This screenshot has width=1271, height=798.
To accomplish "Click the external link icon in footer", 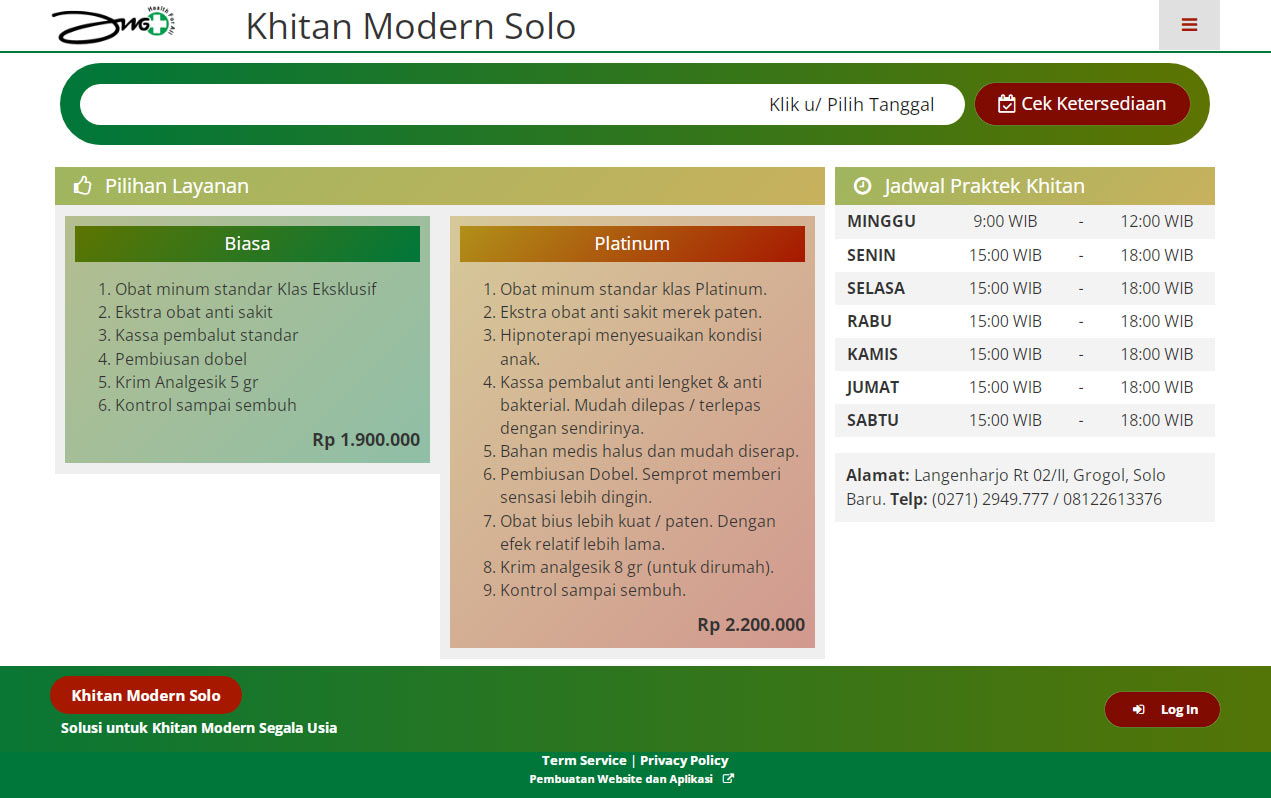I will pyautogui.click(x=728, y=779).
